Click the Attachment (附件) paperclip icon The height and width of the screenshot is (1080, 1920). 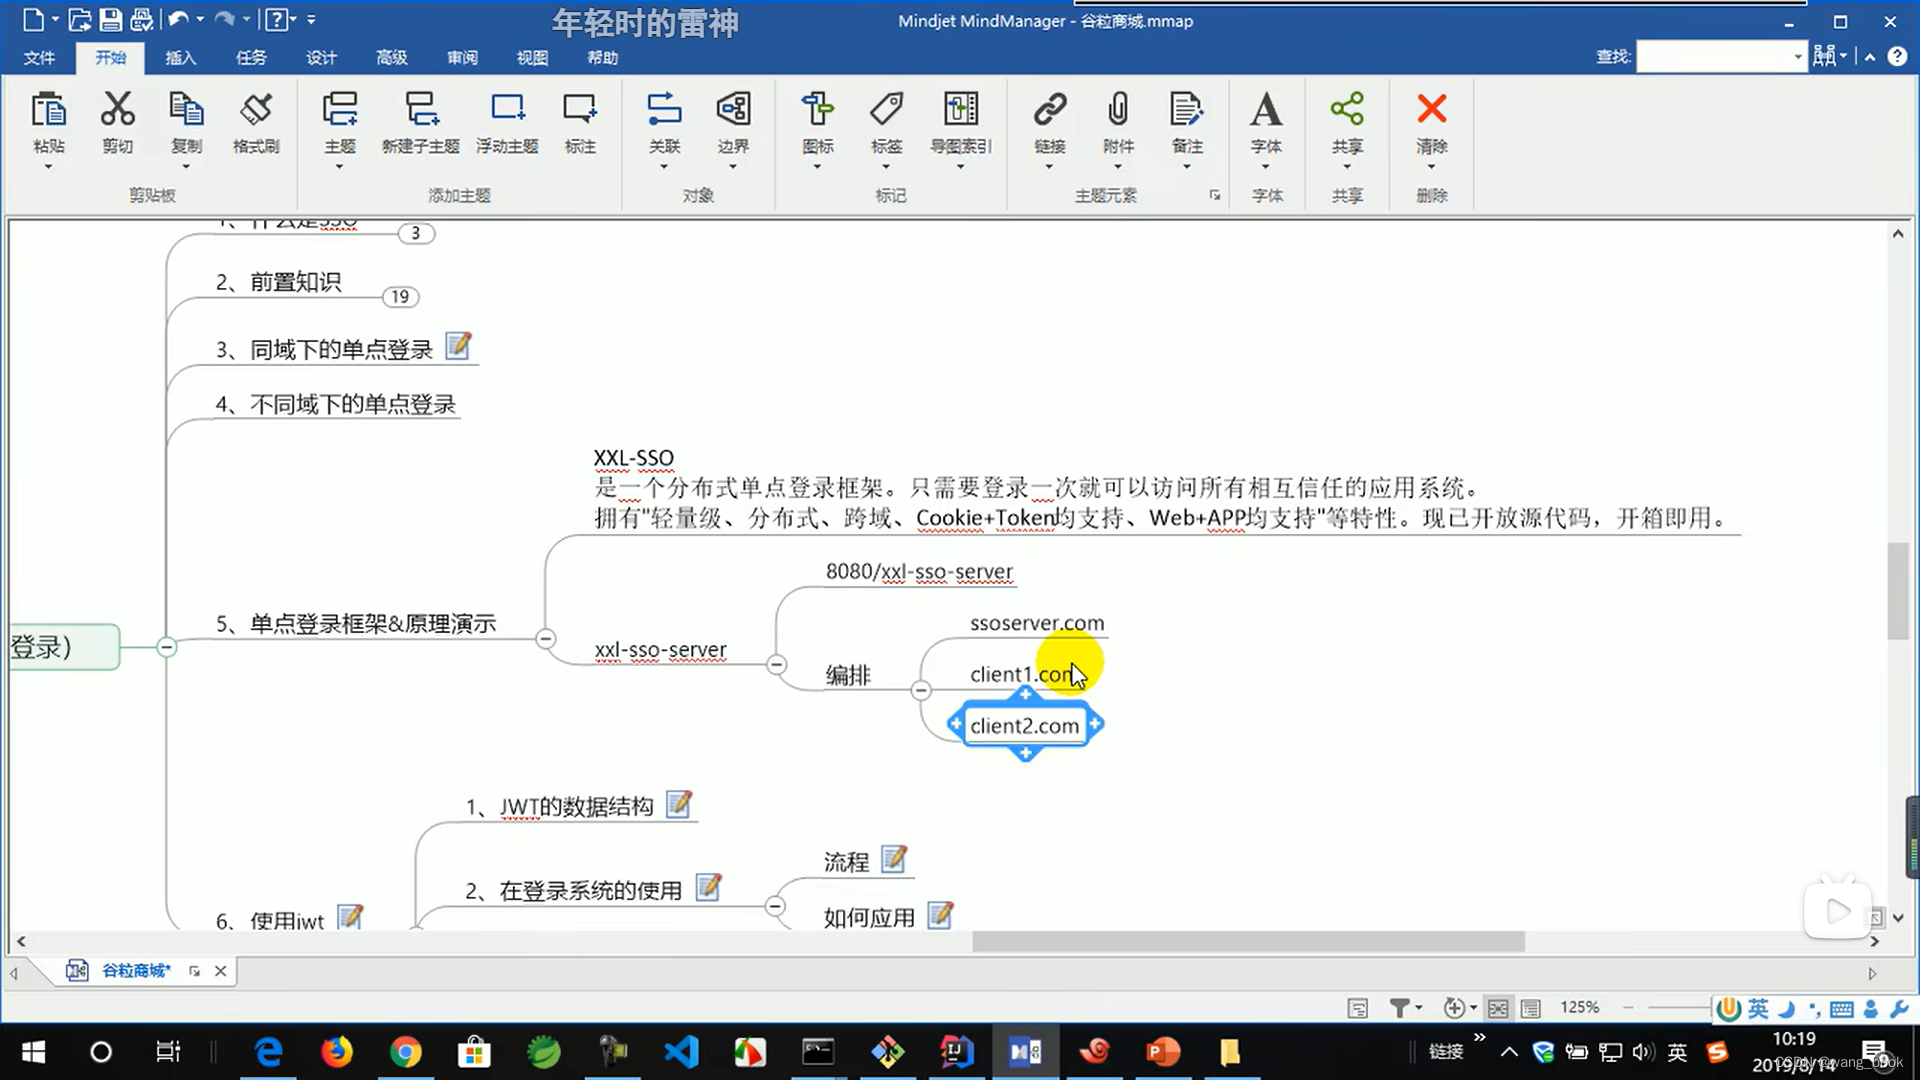(x=1118, y=109)
